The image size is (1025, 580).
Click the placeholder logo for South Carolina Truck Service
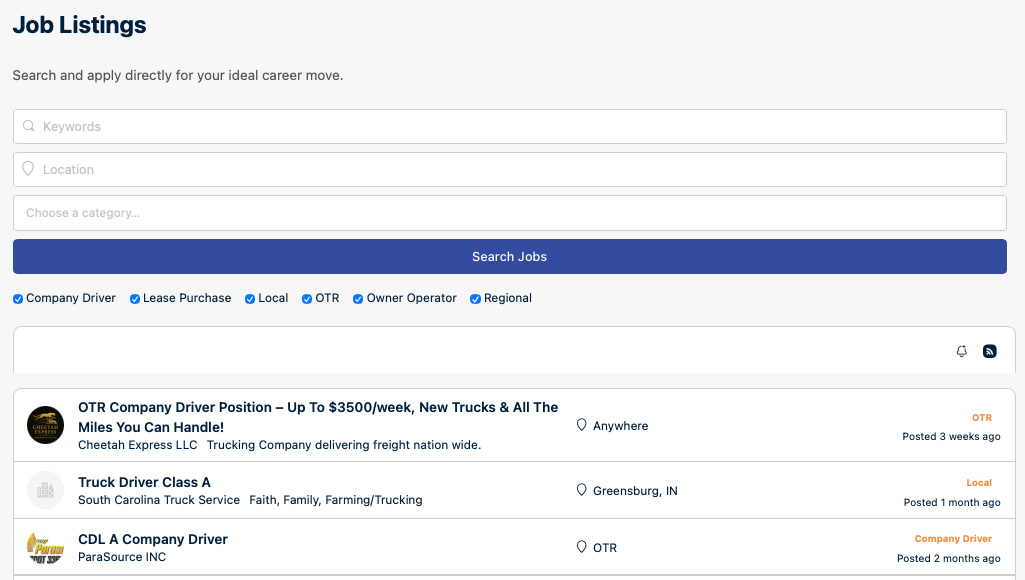pos(45,490)
